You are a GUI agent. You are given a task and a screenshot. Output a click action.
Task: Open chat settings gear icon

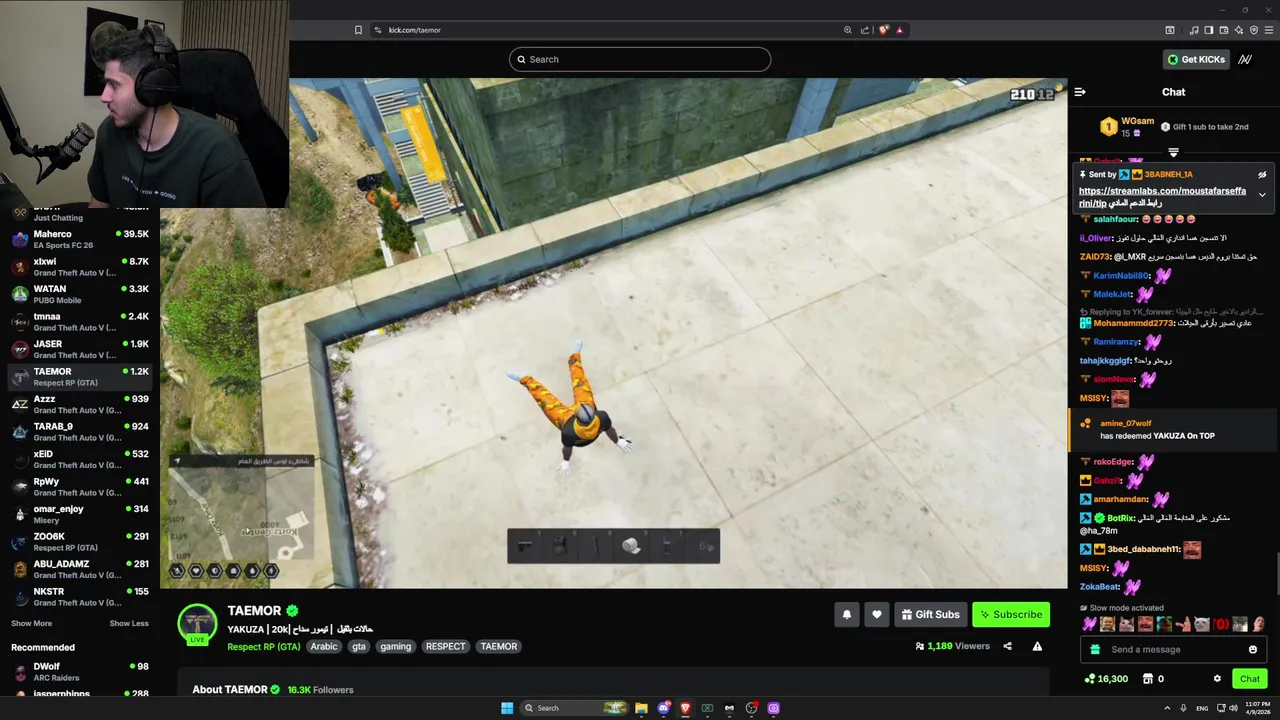pyautogui.click(x=1217, y=679)
